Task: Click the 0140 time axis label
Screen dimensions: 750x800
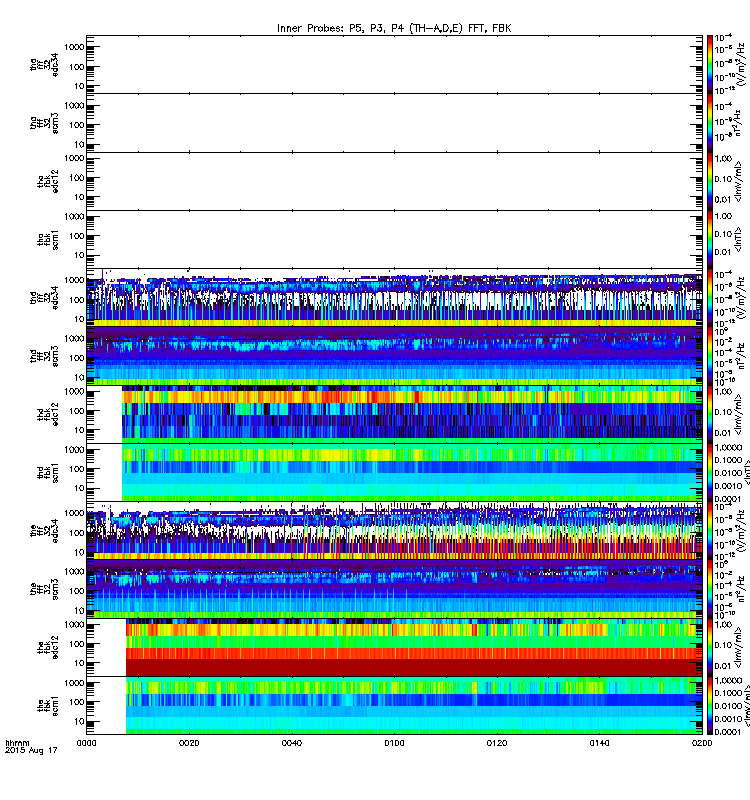Action: click(599, 743)
